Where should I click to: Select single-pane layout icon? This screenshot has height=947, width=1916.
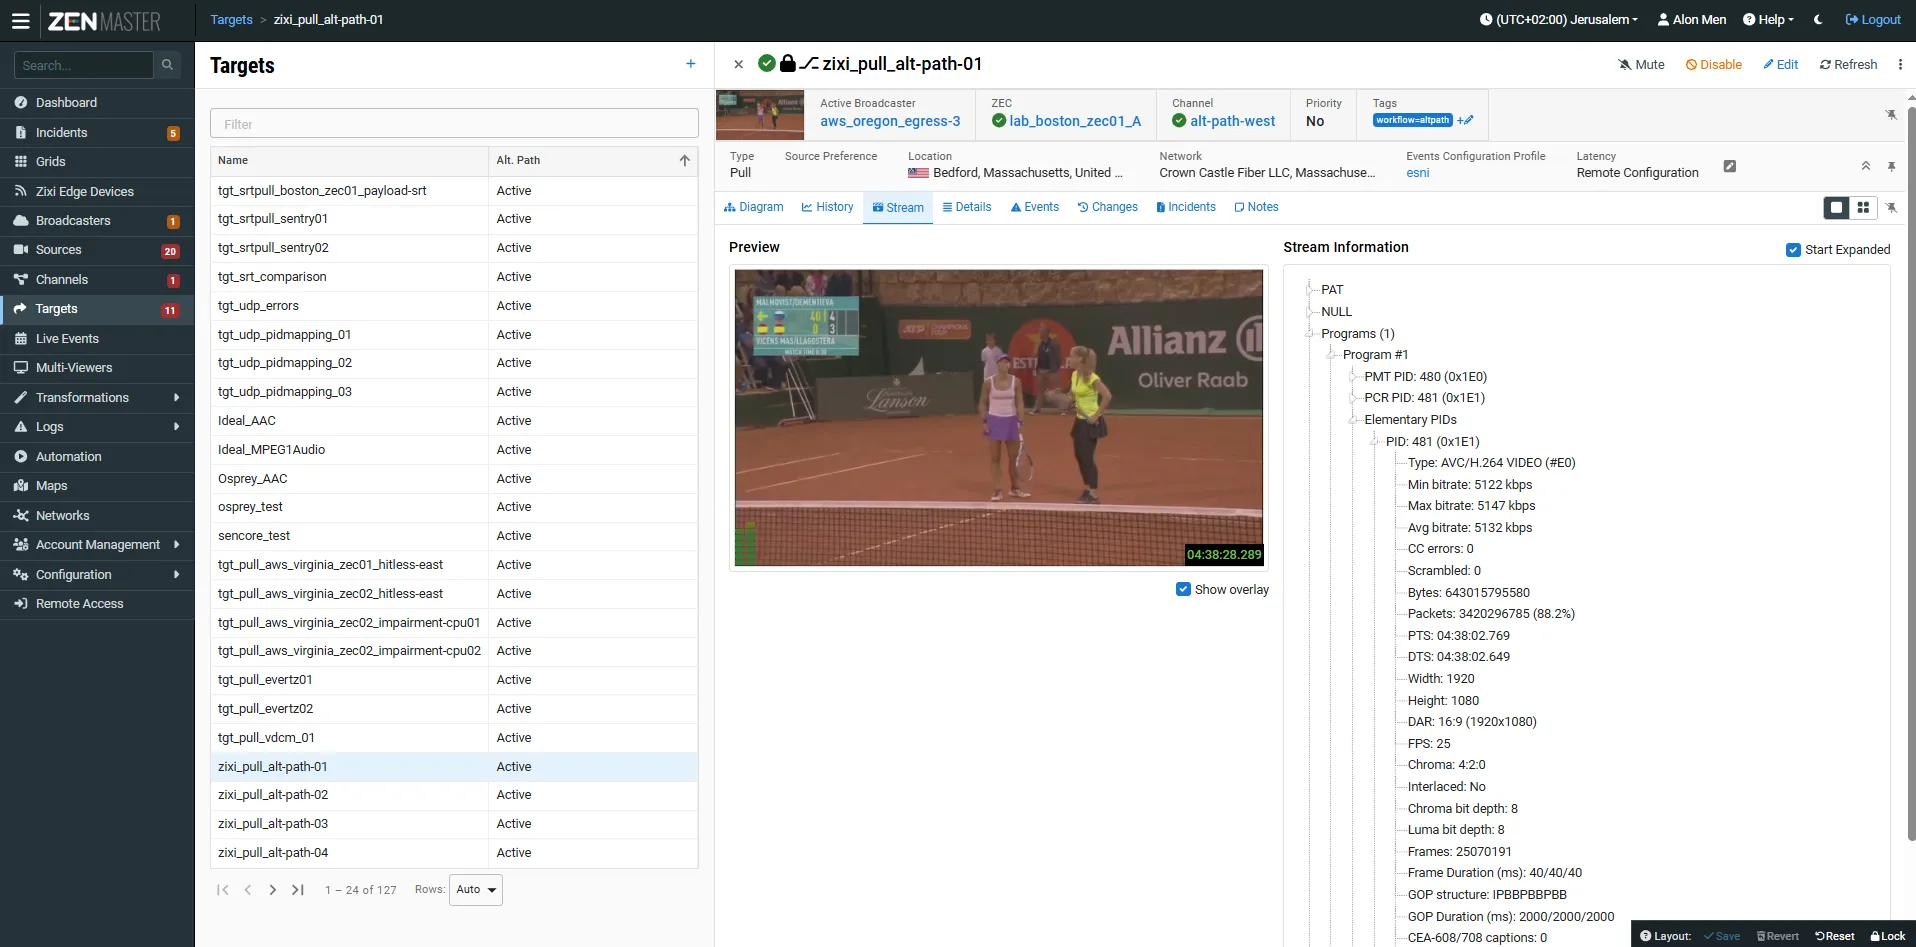click(1836, 207)
